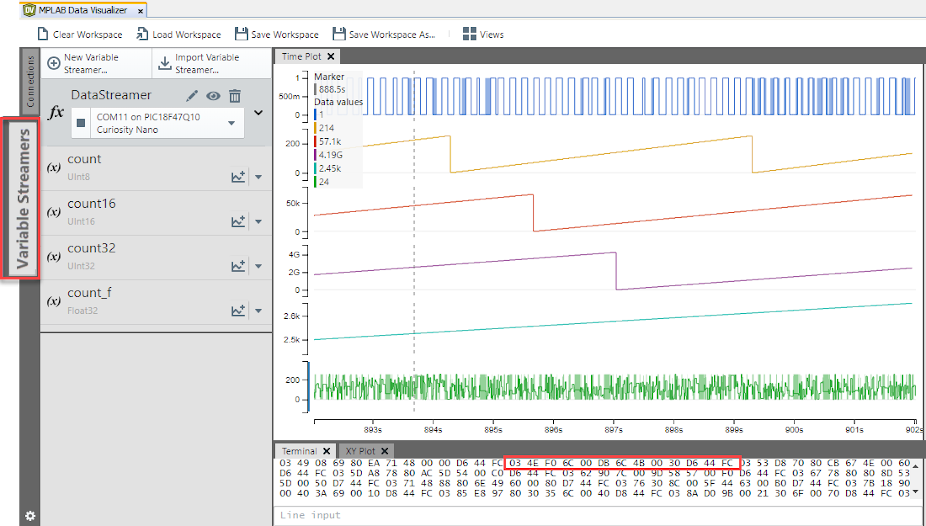Close the MPLAB Data Visualizer tab
926x526 pixels.
(x=141, y=11)
